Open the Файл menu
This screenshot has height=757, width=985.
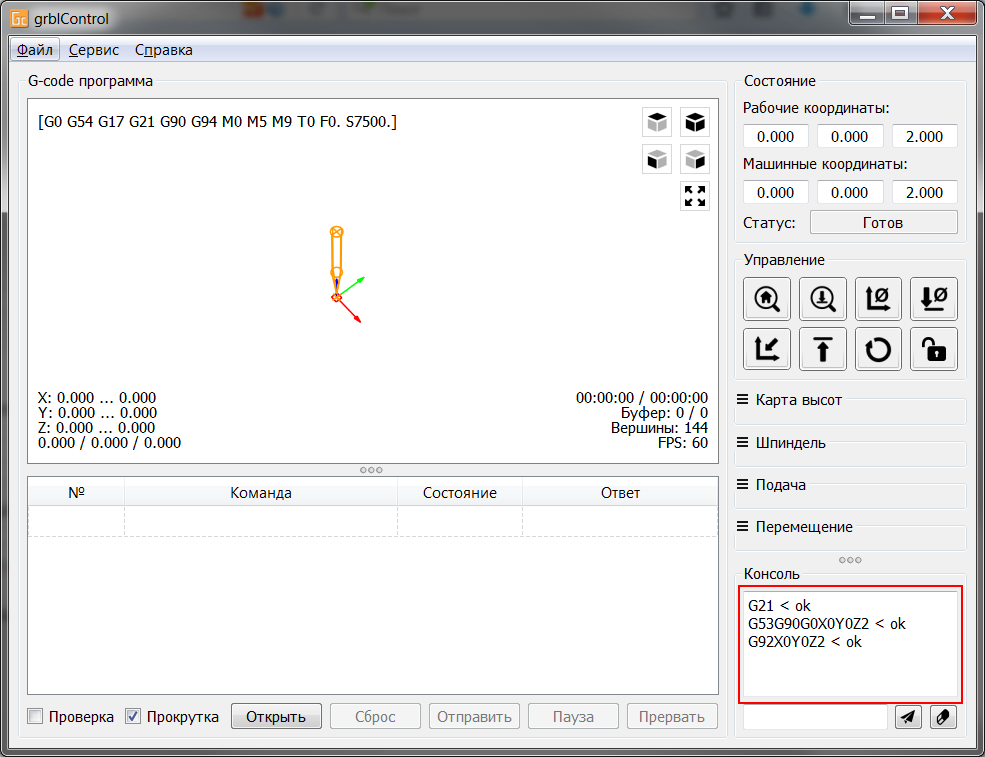(x=35, y=50)
